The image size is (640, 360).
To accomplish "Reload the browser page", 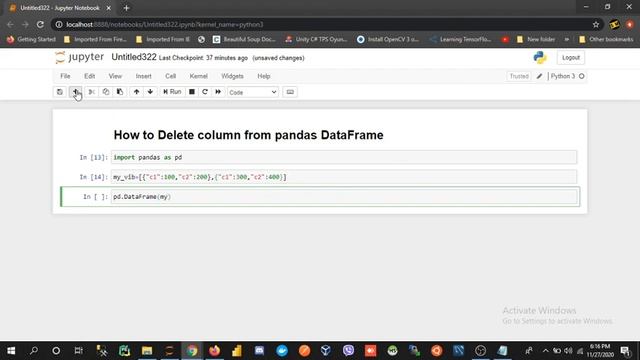I will pyautogui.click(x=40, y=24).
